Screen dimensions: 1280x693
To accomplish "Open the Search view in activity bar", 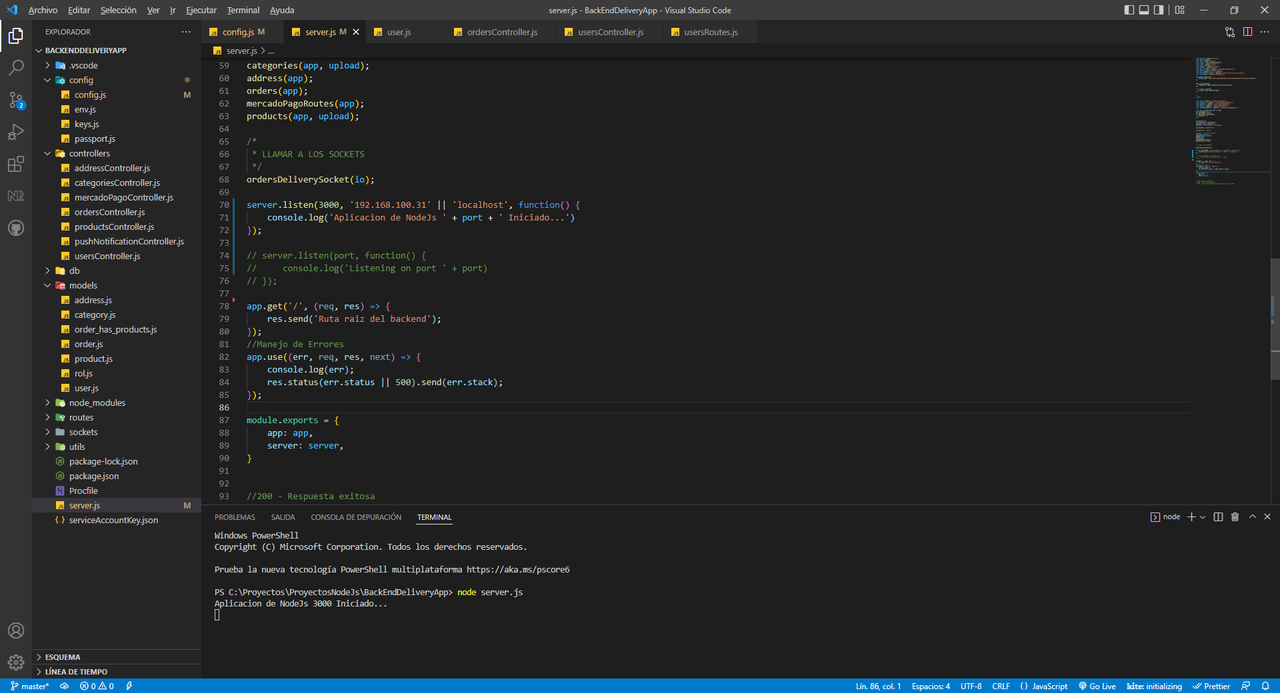I will pyautogui.click(x=16, y=68).
